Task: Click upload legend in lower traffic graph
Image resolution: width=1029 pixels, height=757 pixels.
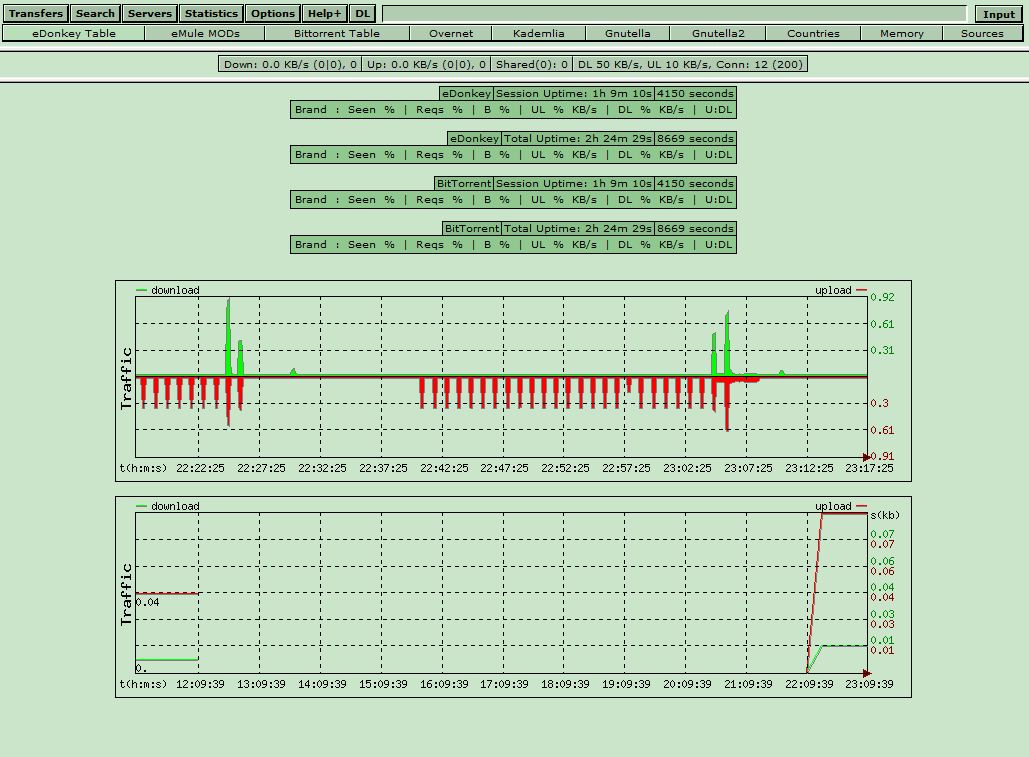Action: click(x=841, y=506)
